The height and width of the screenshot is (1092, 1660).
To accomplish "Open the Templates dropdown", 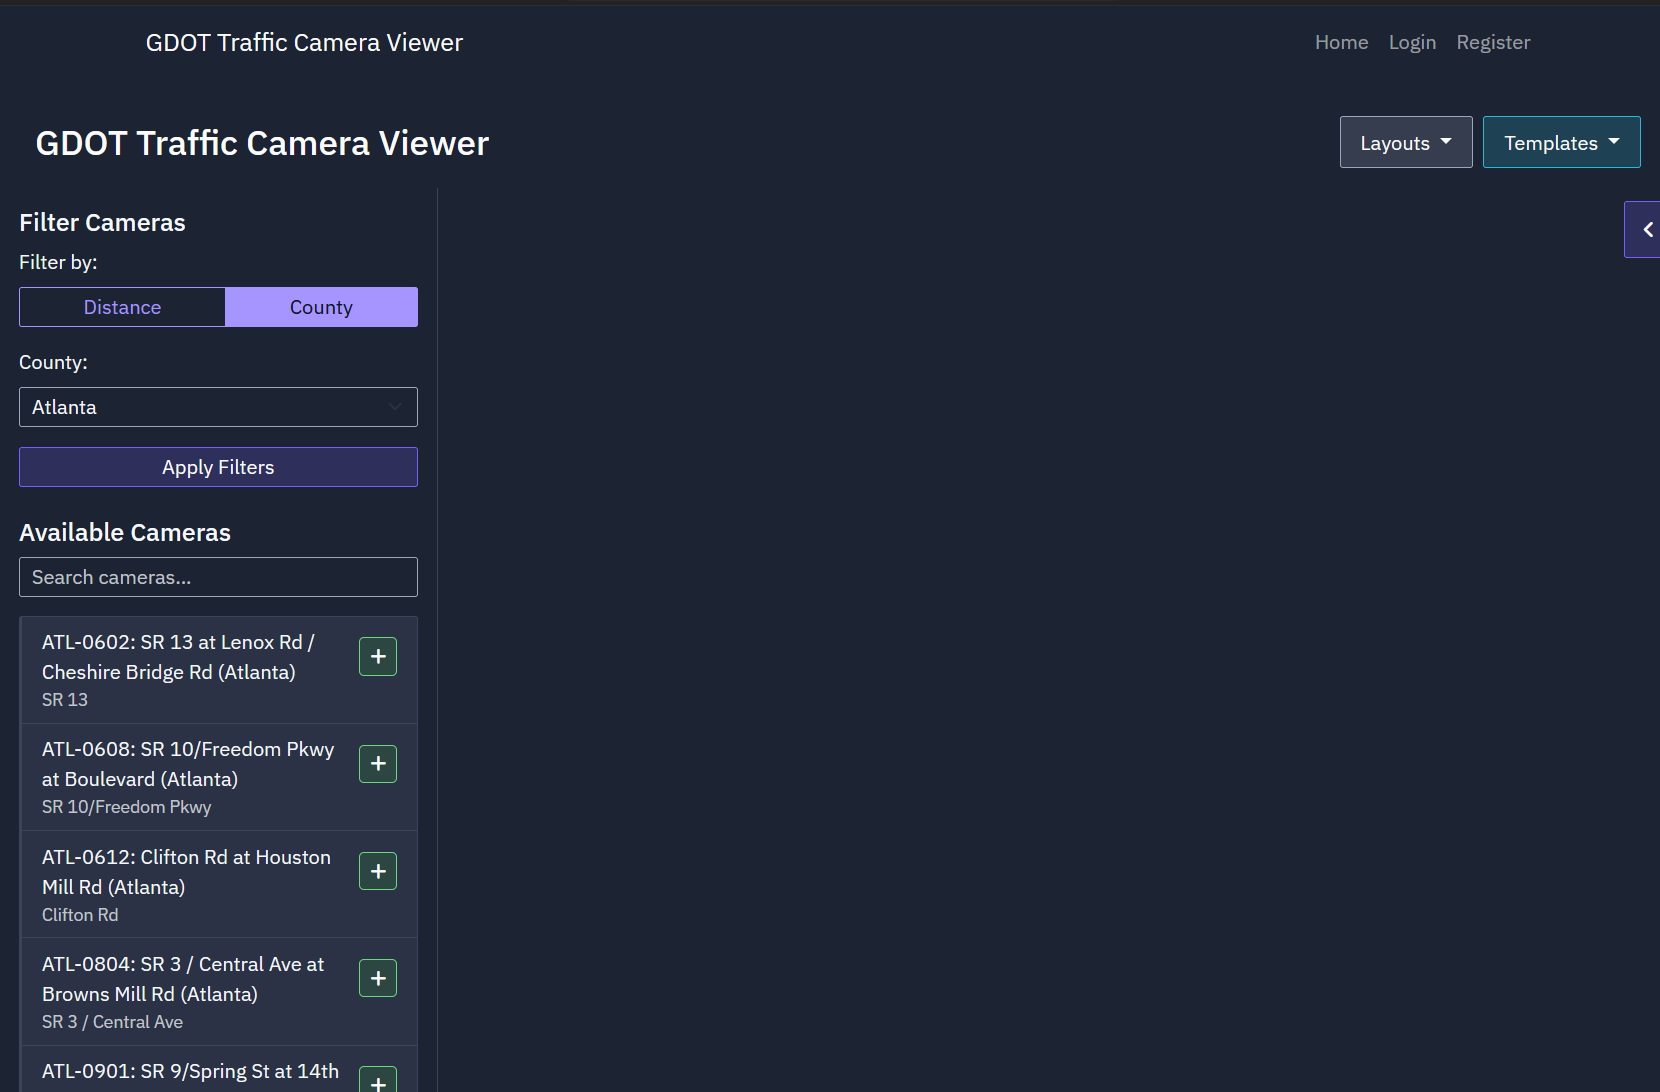I will (x=1561, y=142).
